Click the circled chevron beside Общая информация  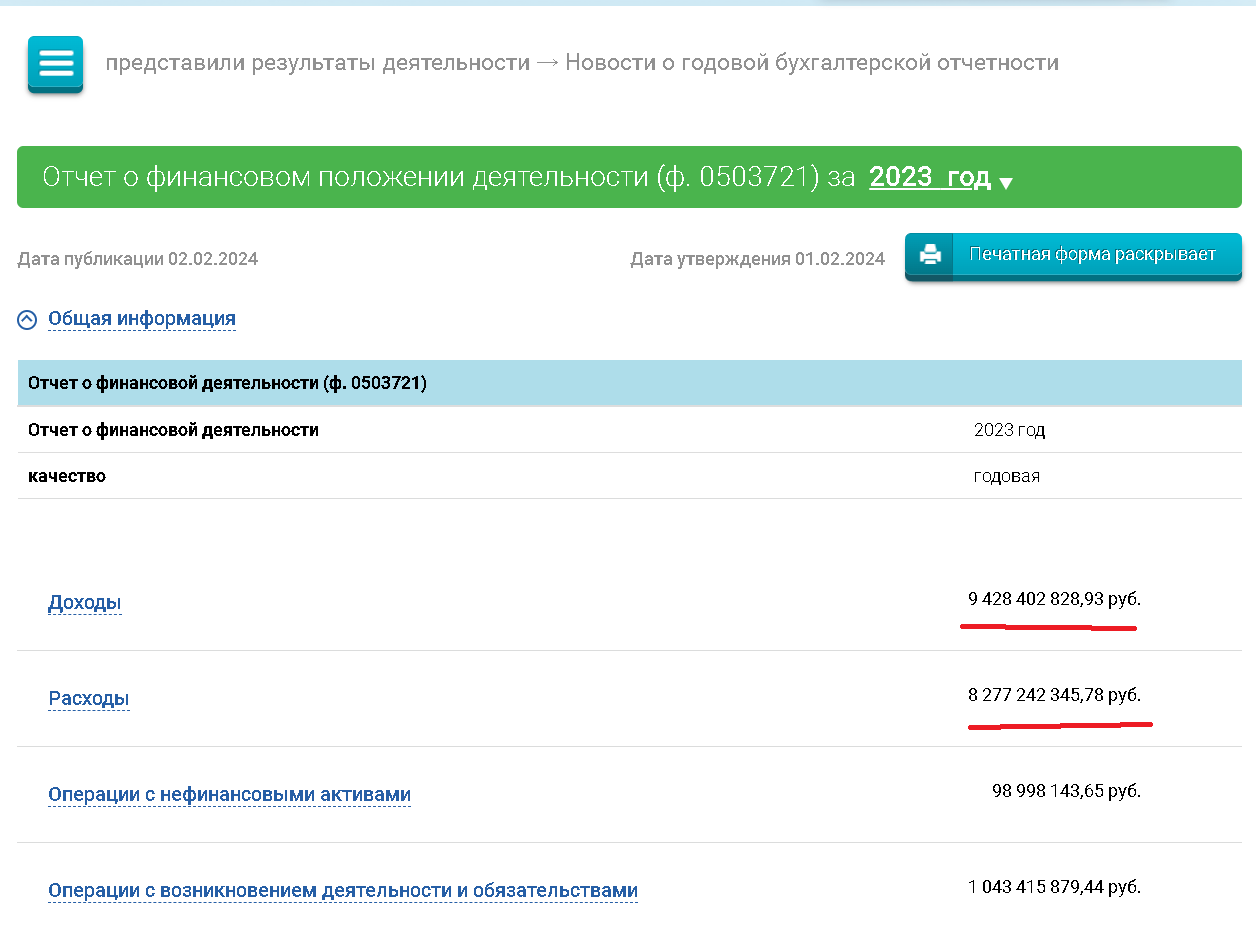[28, 320]
